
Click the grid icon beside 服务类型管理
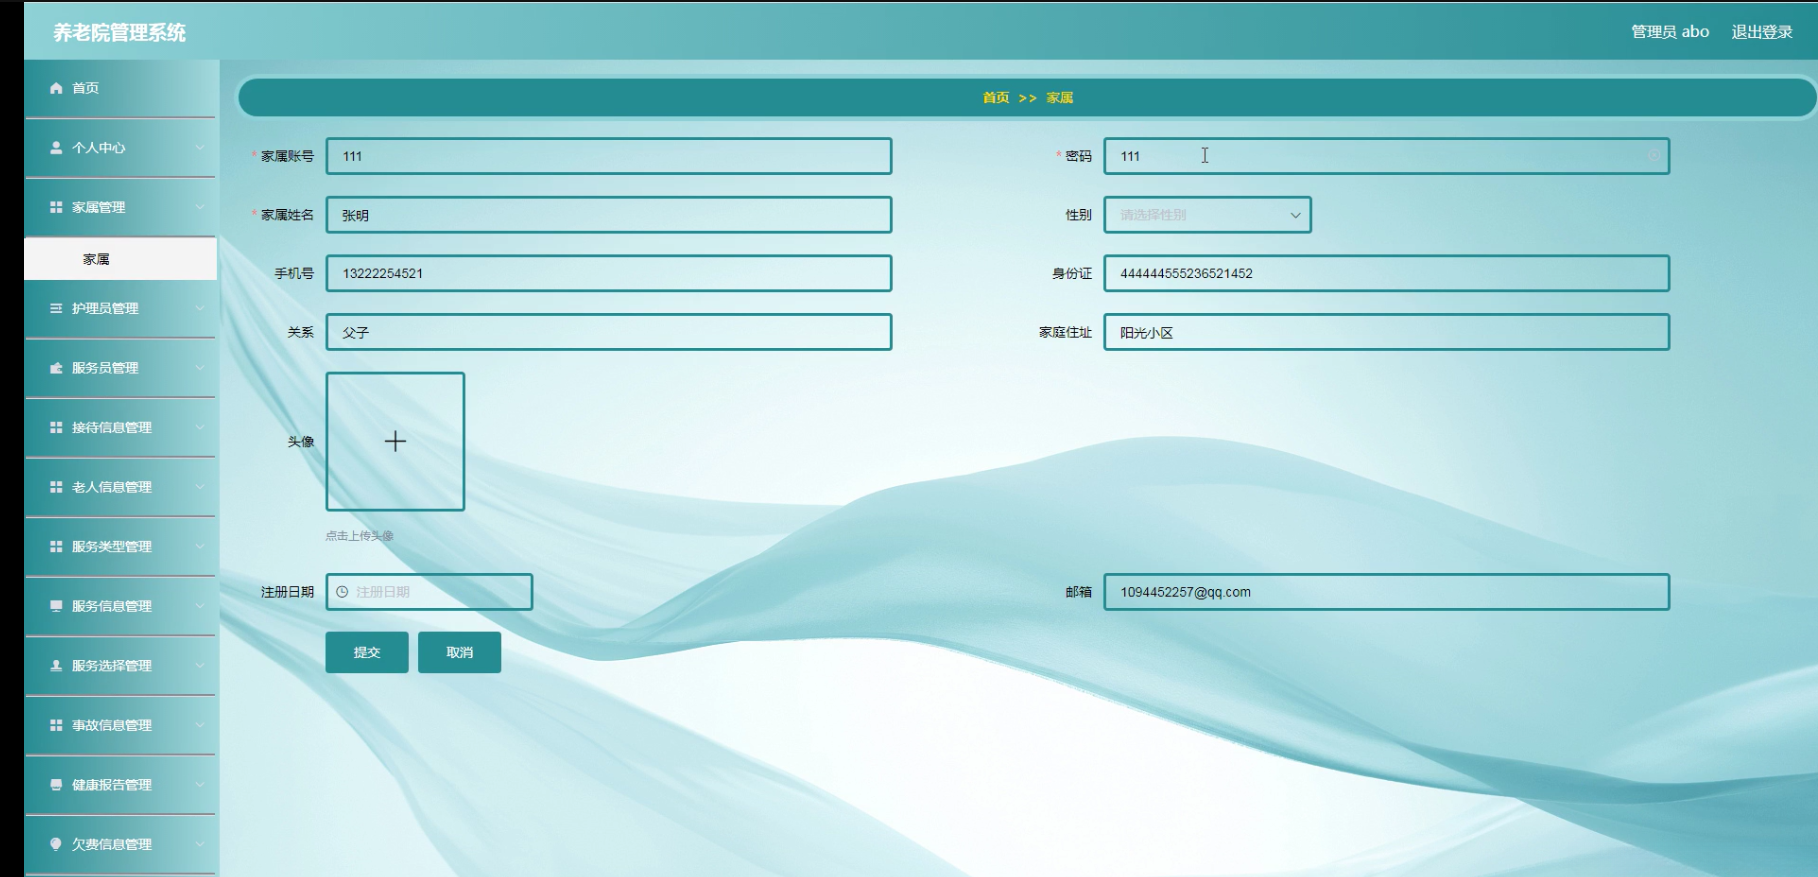(56, 546)
